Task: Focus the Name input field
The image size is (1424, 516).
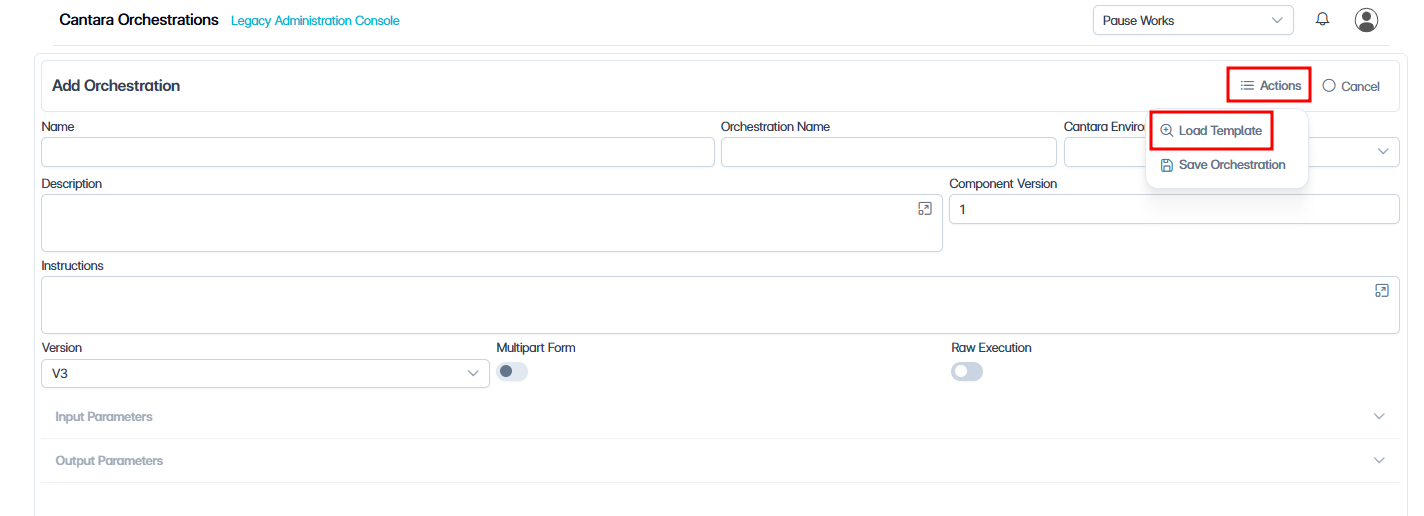Action: click(378, 152)
